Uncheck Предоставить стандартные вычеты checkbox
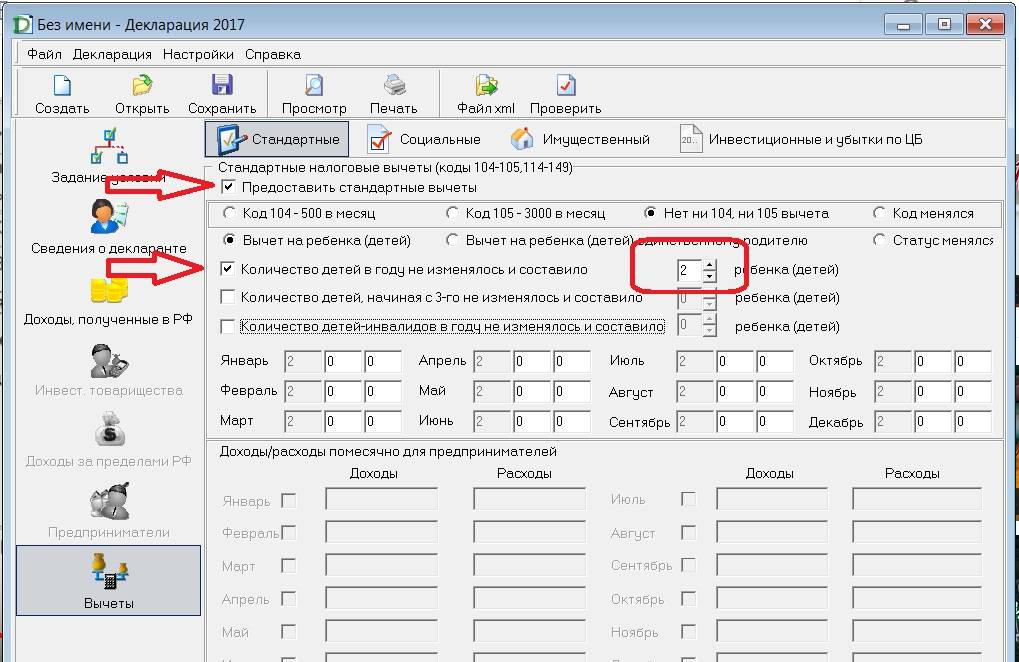 click(x=229, y=187)
